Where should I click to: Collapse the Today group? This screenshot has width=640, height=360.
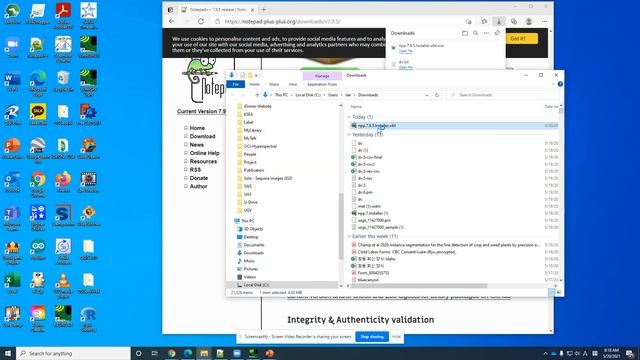point(349,117)
